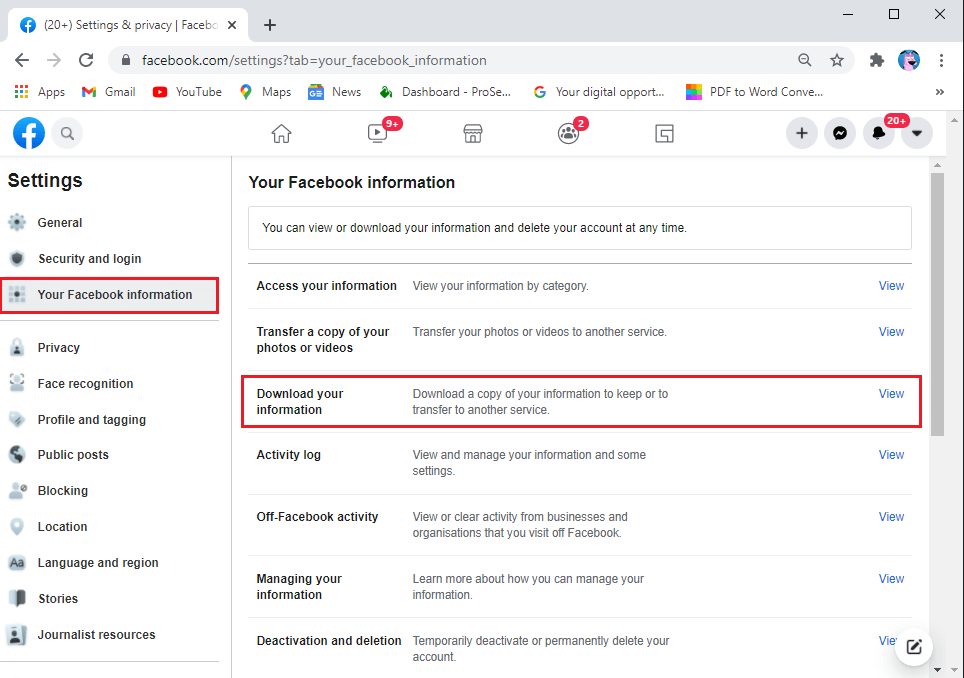
Task: Click the Create plus button
Action: [x=802, y=133]
